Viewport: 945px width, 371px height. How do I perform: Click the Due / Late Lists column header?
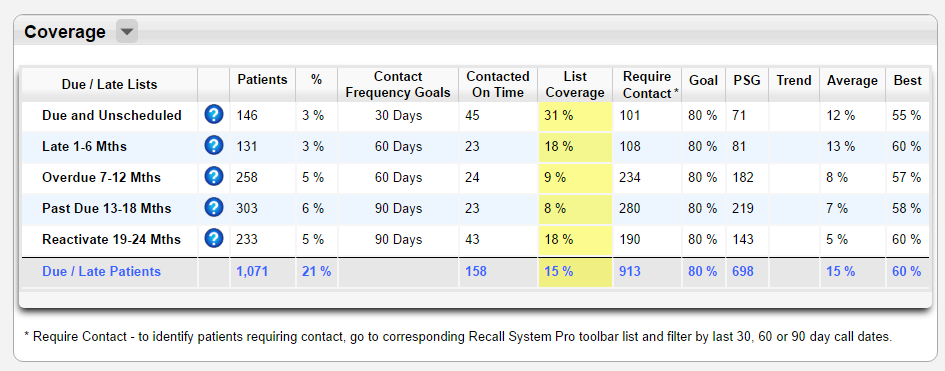109,85
